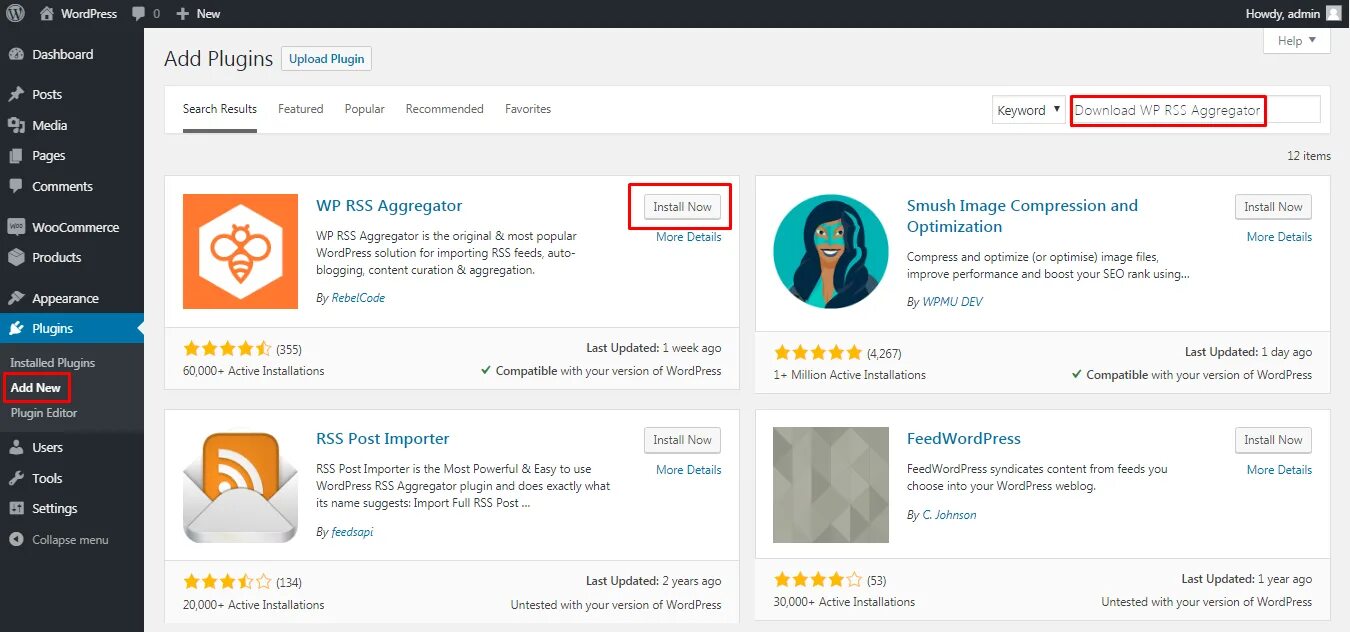The width and height of the screenshot is (1350, 632).
Task: Click the Smush plugin avatar image
Action: pyautogui.click(x=831, y=251)
